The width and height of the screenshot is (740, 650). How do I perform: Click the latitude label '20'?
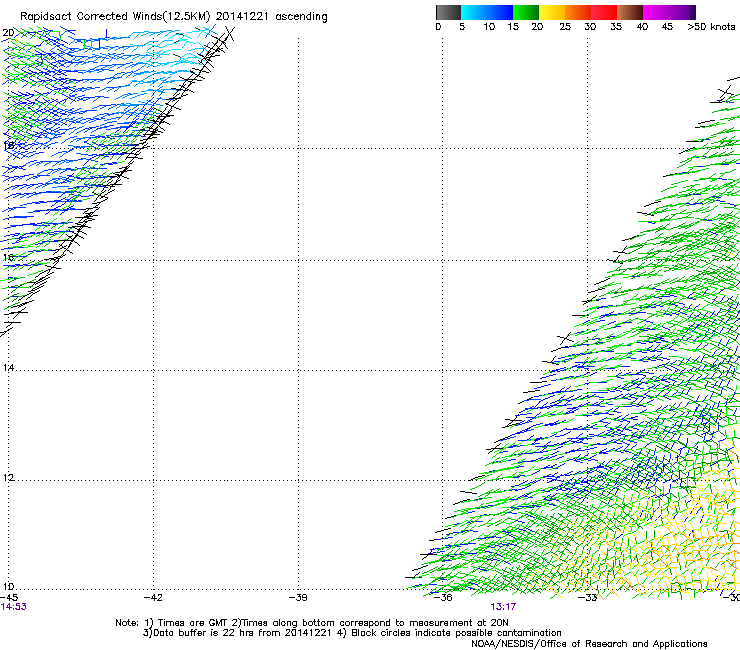pos(8,33)
